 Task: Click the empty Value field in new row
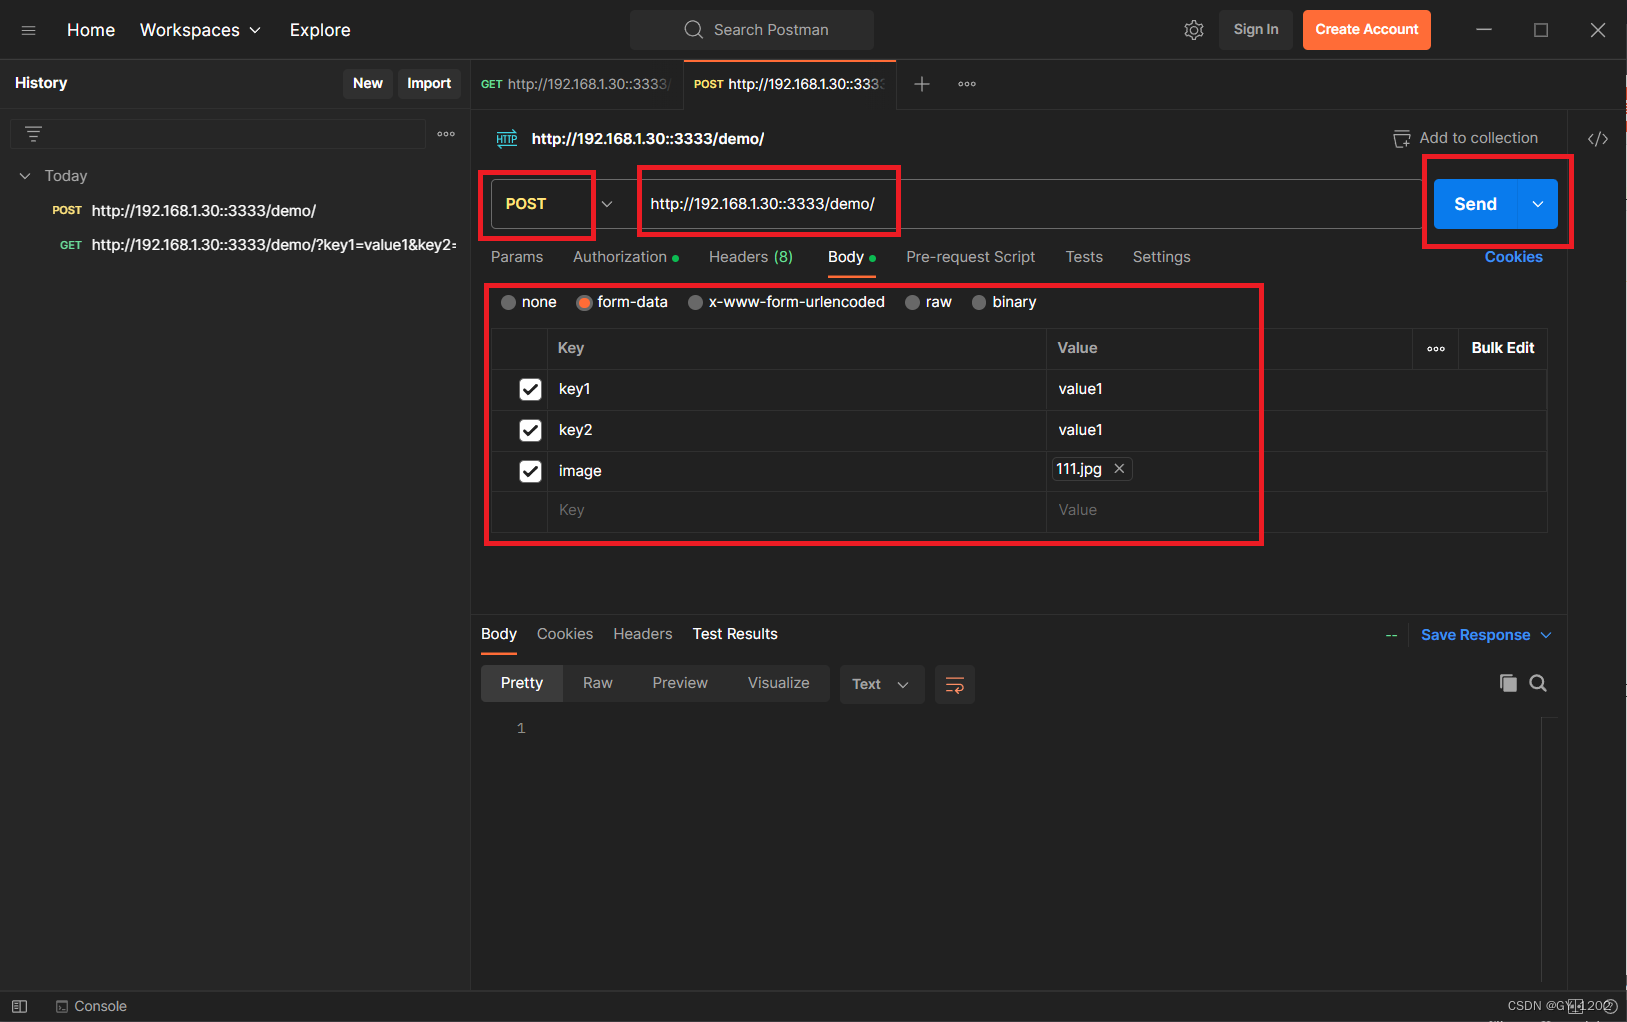[x=1296, y=511]
